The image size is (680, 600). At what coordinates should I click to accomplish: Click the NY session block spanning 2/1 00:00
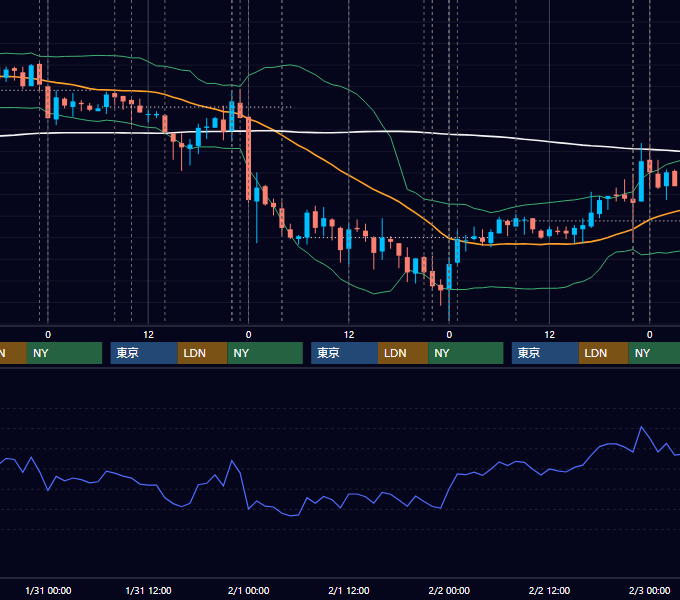(x=265, y=353)
